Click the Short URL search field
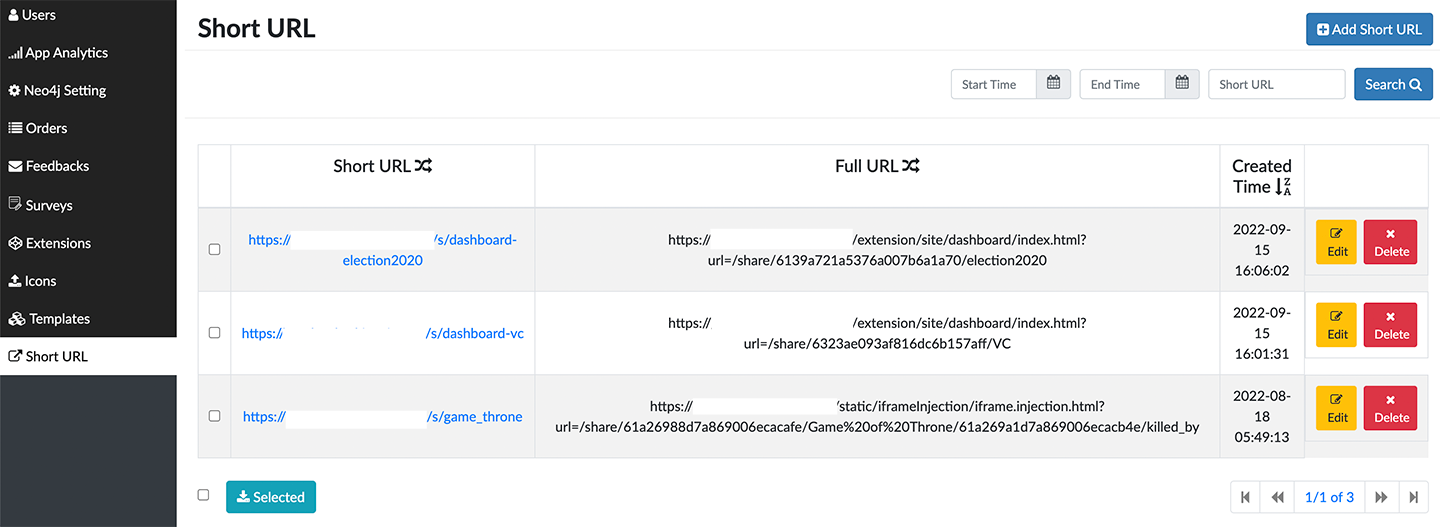The height and width of the screenshot is (527, 1440). click(1276, 84)
